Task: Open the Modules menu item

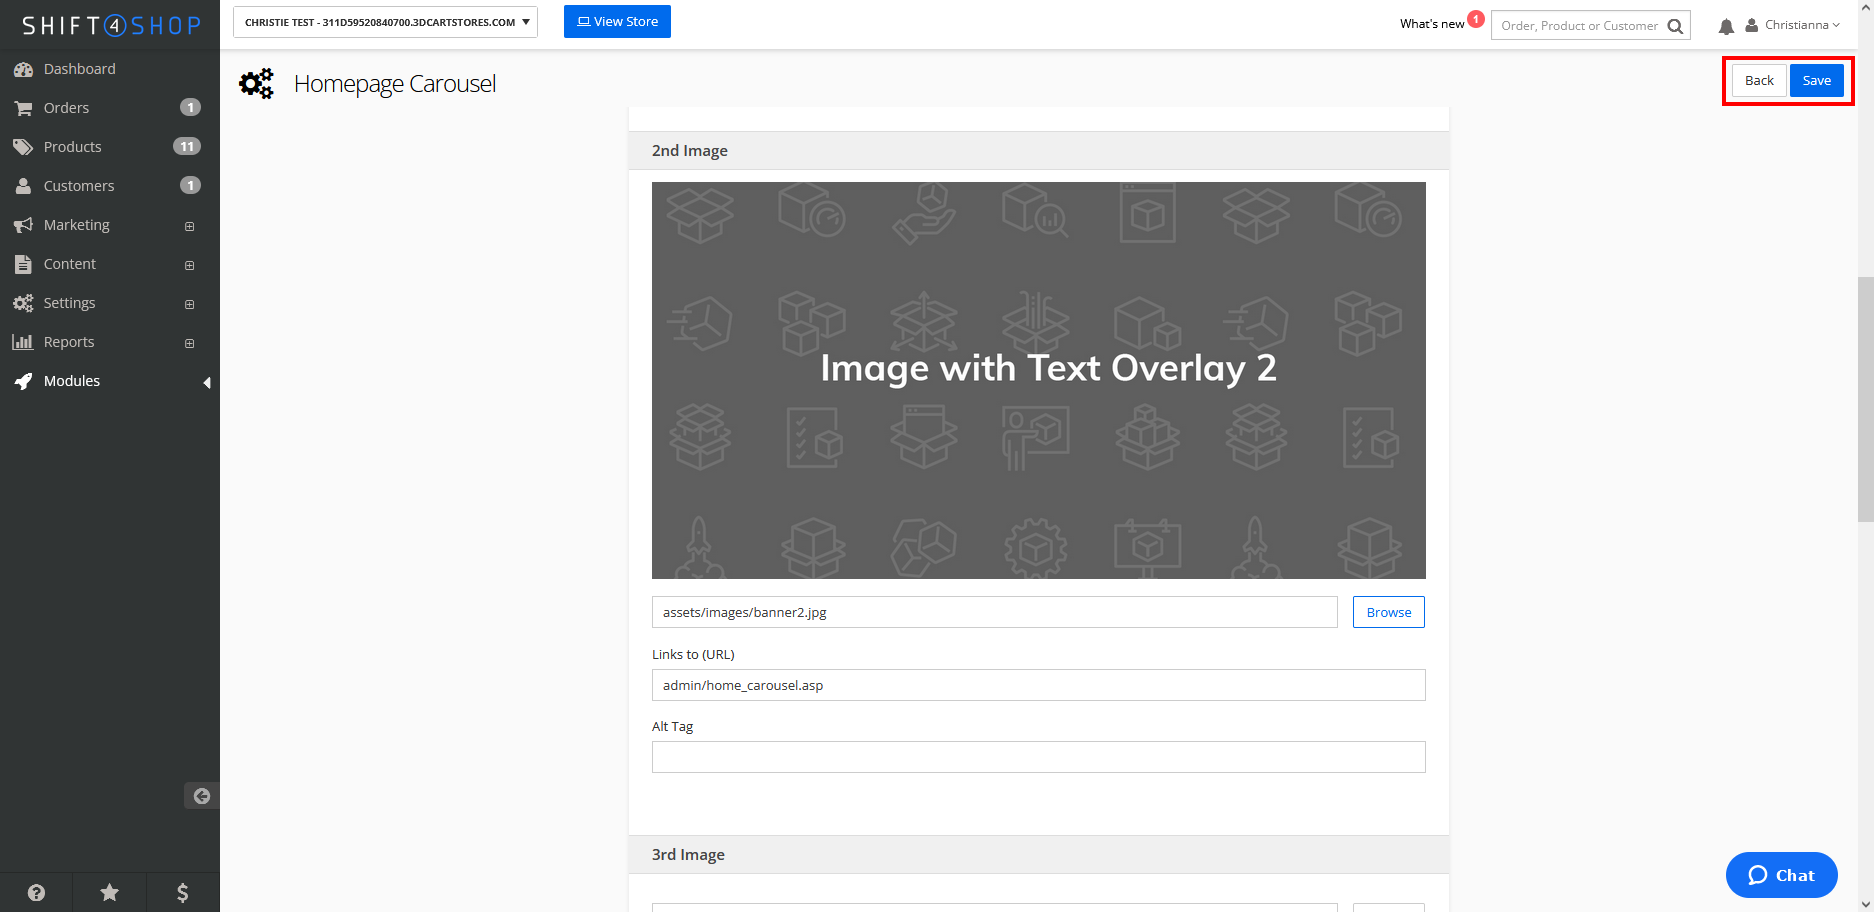Action: point(110,381)
